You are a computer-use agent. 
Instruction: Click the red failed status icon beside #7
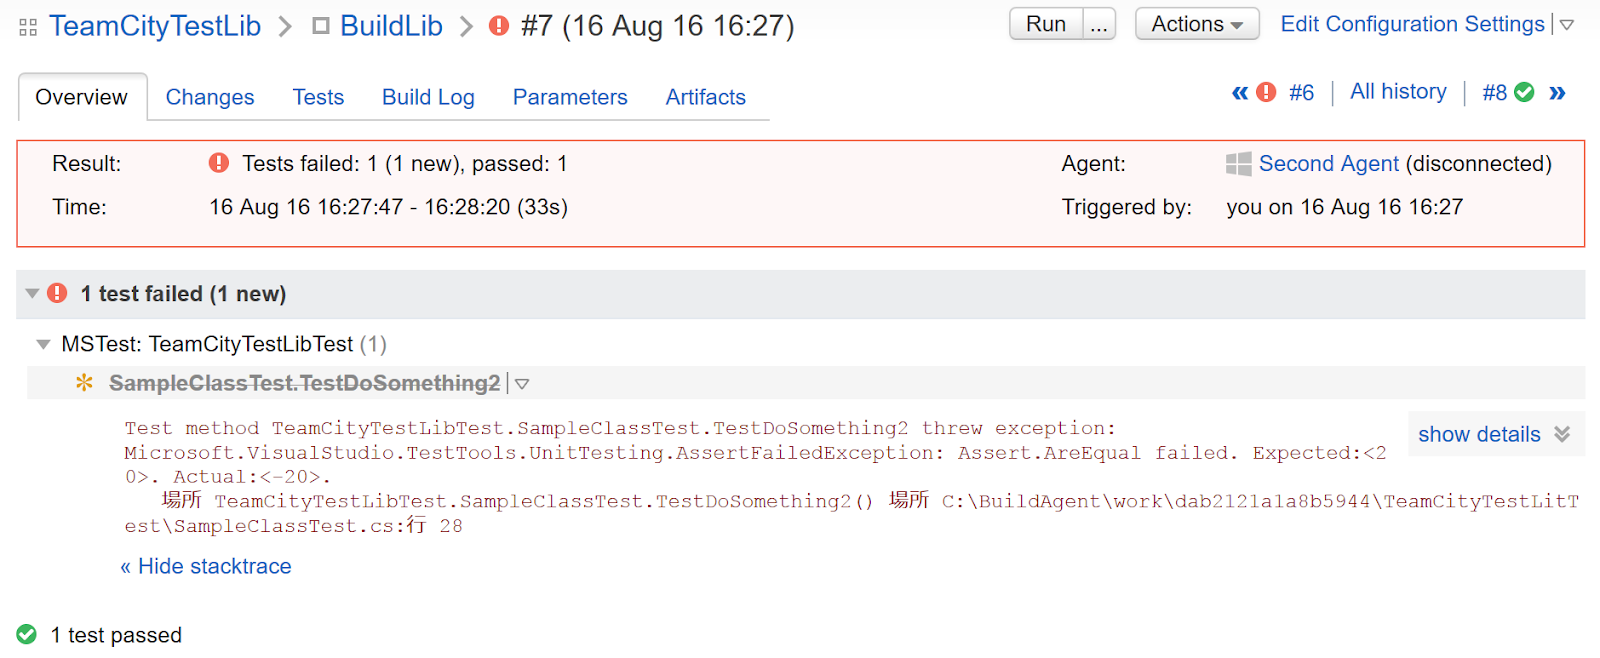pyautogui.click(x=499, y=26)
